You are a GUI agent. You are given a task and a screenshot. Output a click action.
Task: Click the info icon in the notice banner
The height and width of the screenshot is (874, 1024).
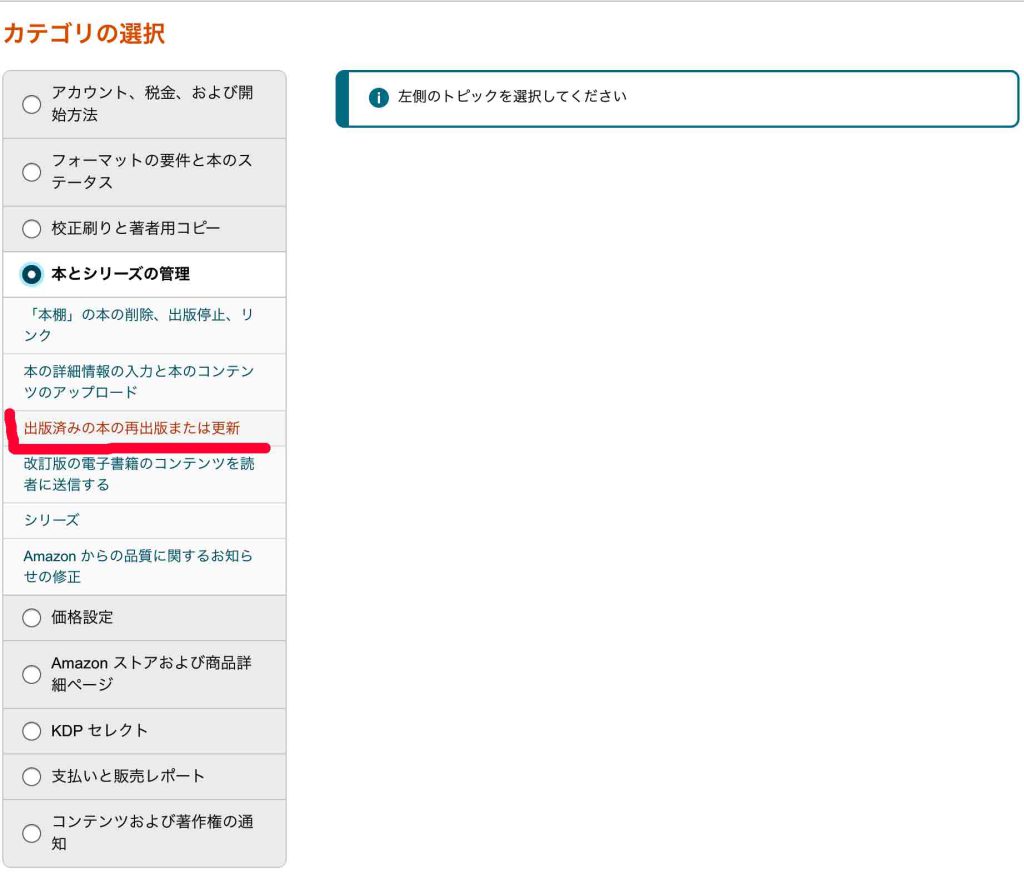378,98
